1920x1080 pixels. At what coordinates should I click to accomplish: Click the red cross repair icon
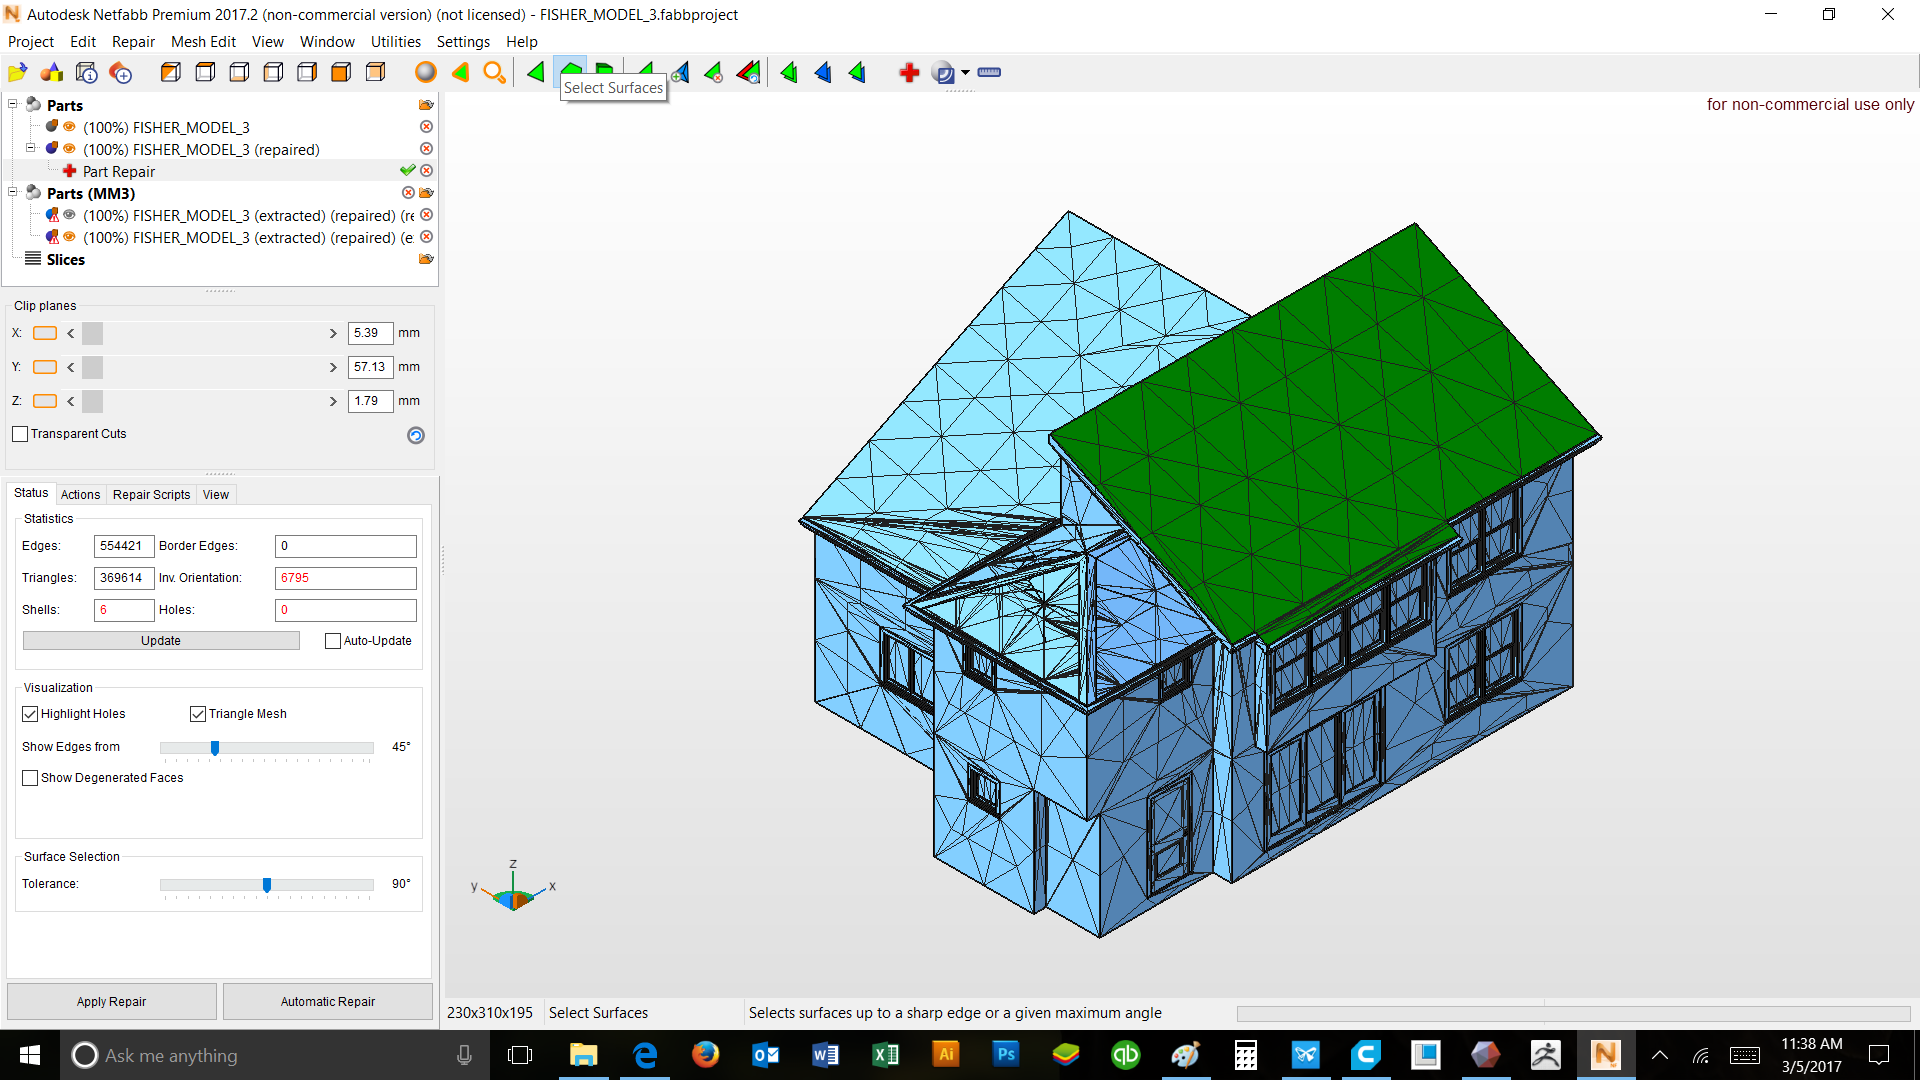click(908, 72)
